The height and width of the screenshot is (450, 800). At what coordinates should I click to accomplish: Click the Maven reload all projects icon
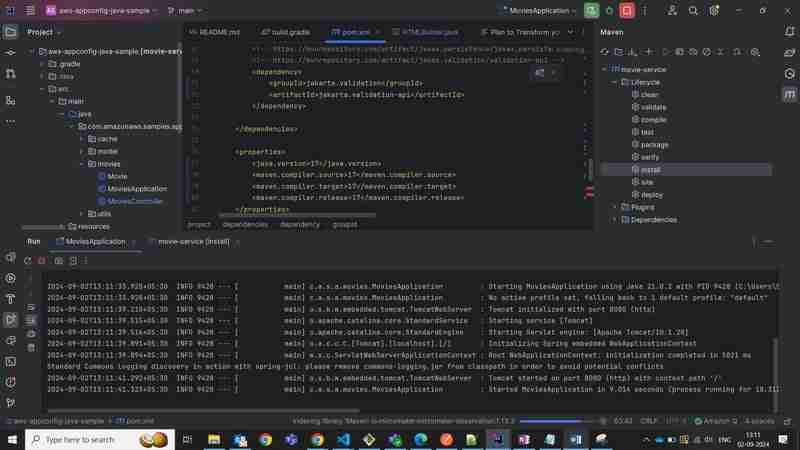(605, 52)
